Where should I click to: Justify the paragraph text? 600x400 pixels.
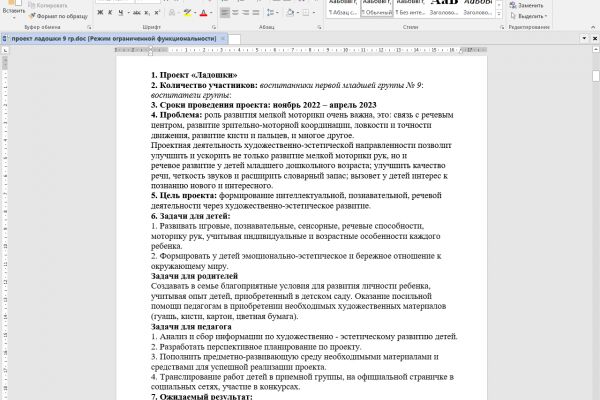(x=256, y=13)
